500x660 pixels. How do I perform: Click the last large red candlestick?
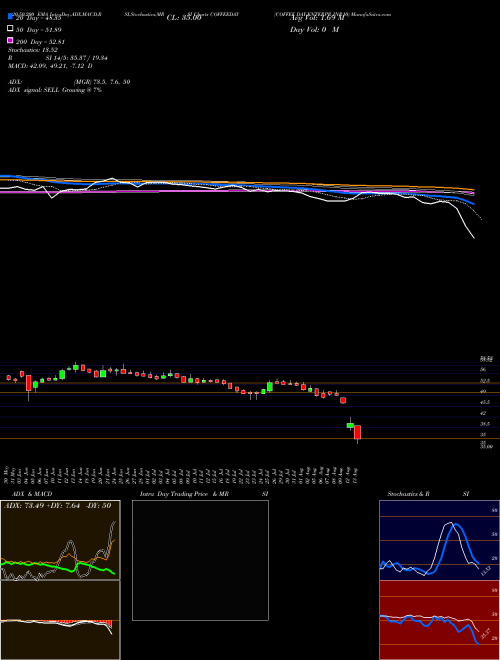[x=357, y=432]
